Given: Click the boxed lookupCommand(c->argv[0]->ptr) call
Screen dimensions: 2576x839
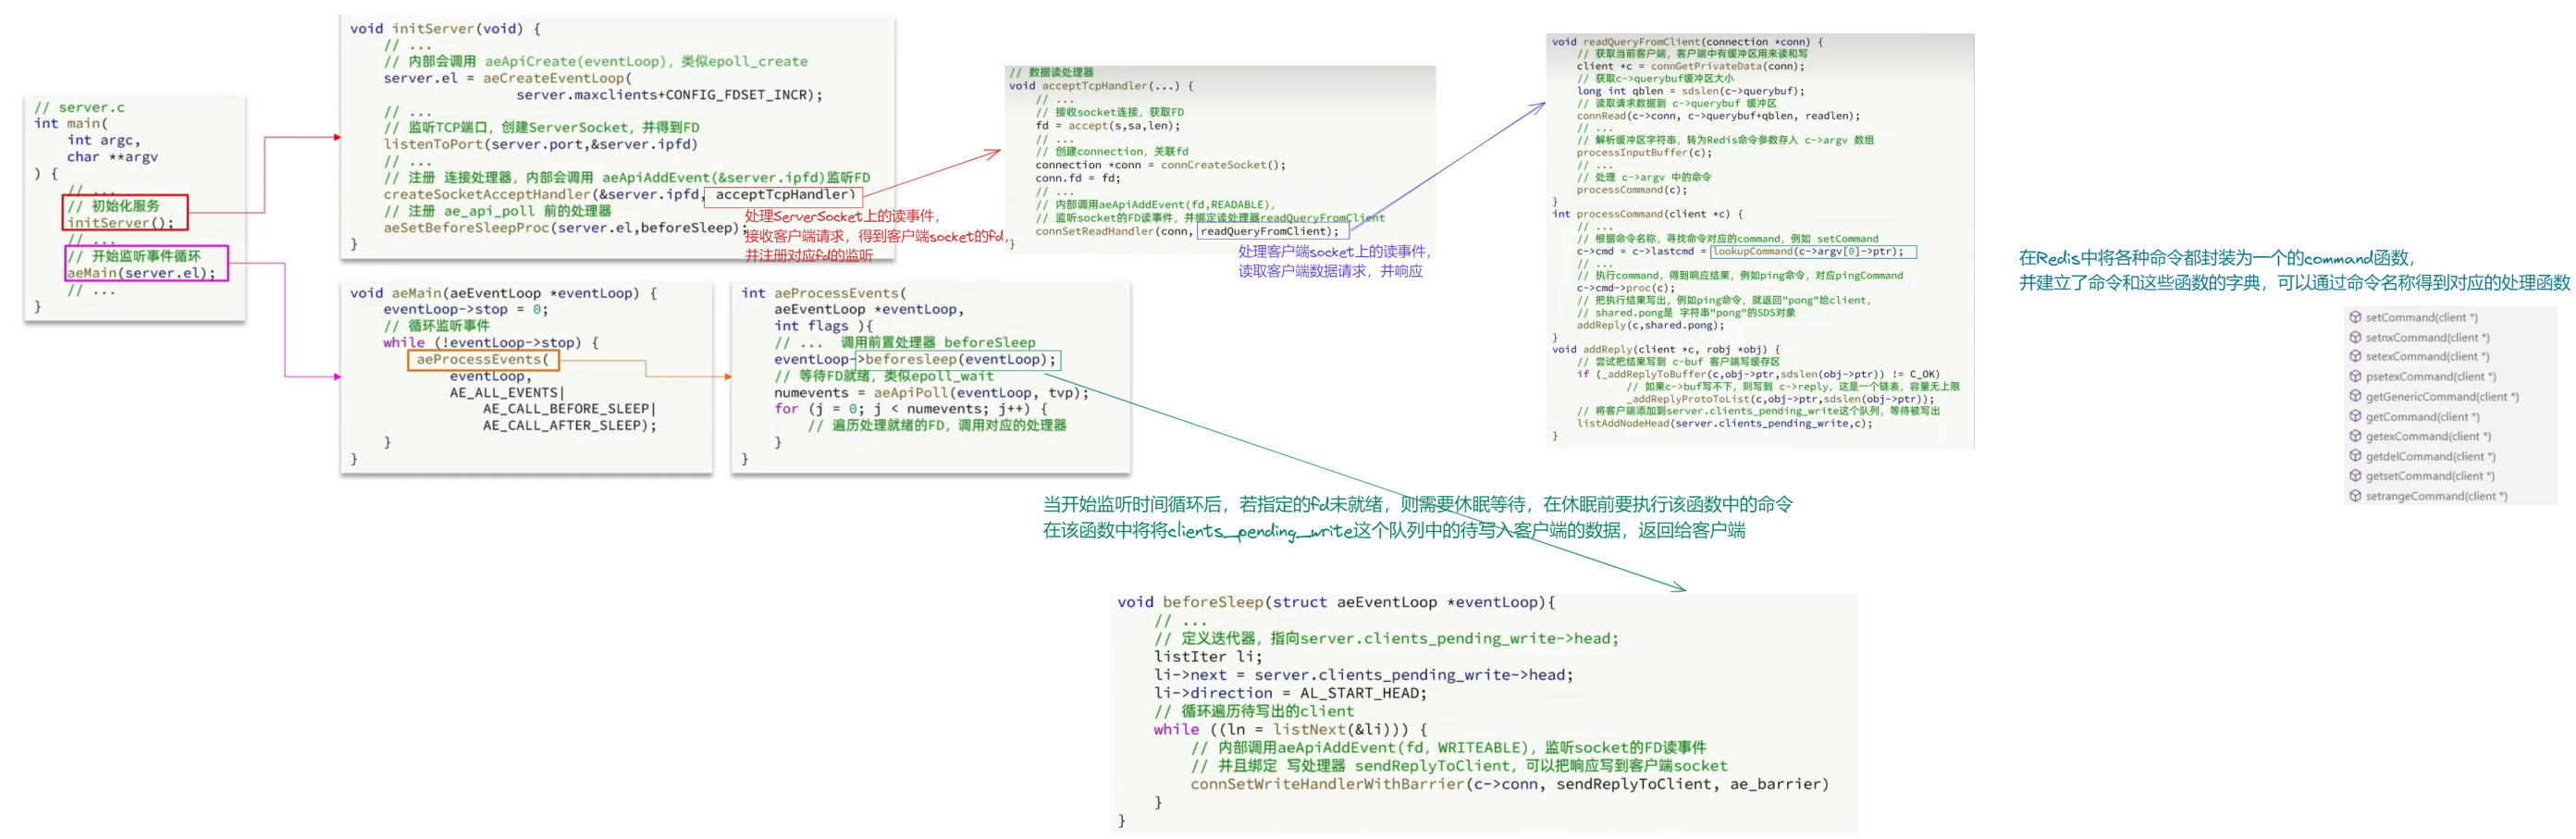Looking at the screenshot, I should pyautogui.click(x=1813, y=252).
